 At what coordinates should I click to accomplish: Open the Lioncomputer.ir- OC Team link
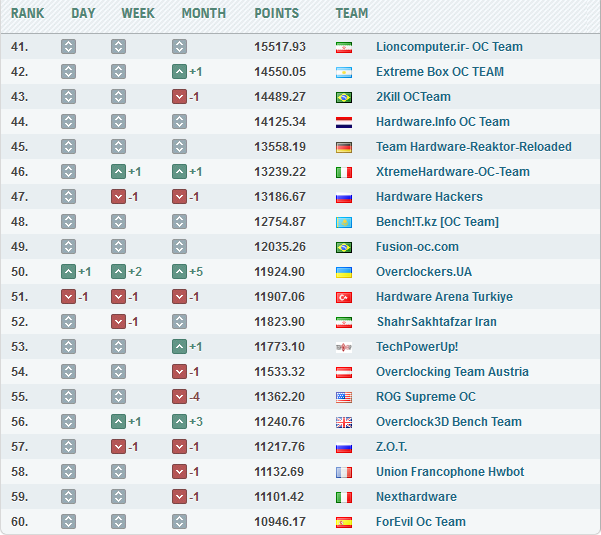449,47
